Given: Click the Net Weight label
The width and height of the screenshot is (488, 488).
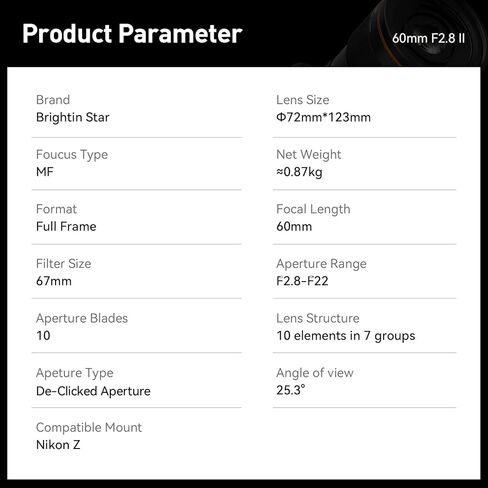Looking at the screenshot, I should pyautogui.click(x=309, y=155).
